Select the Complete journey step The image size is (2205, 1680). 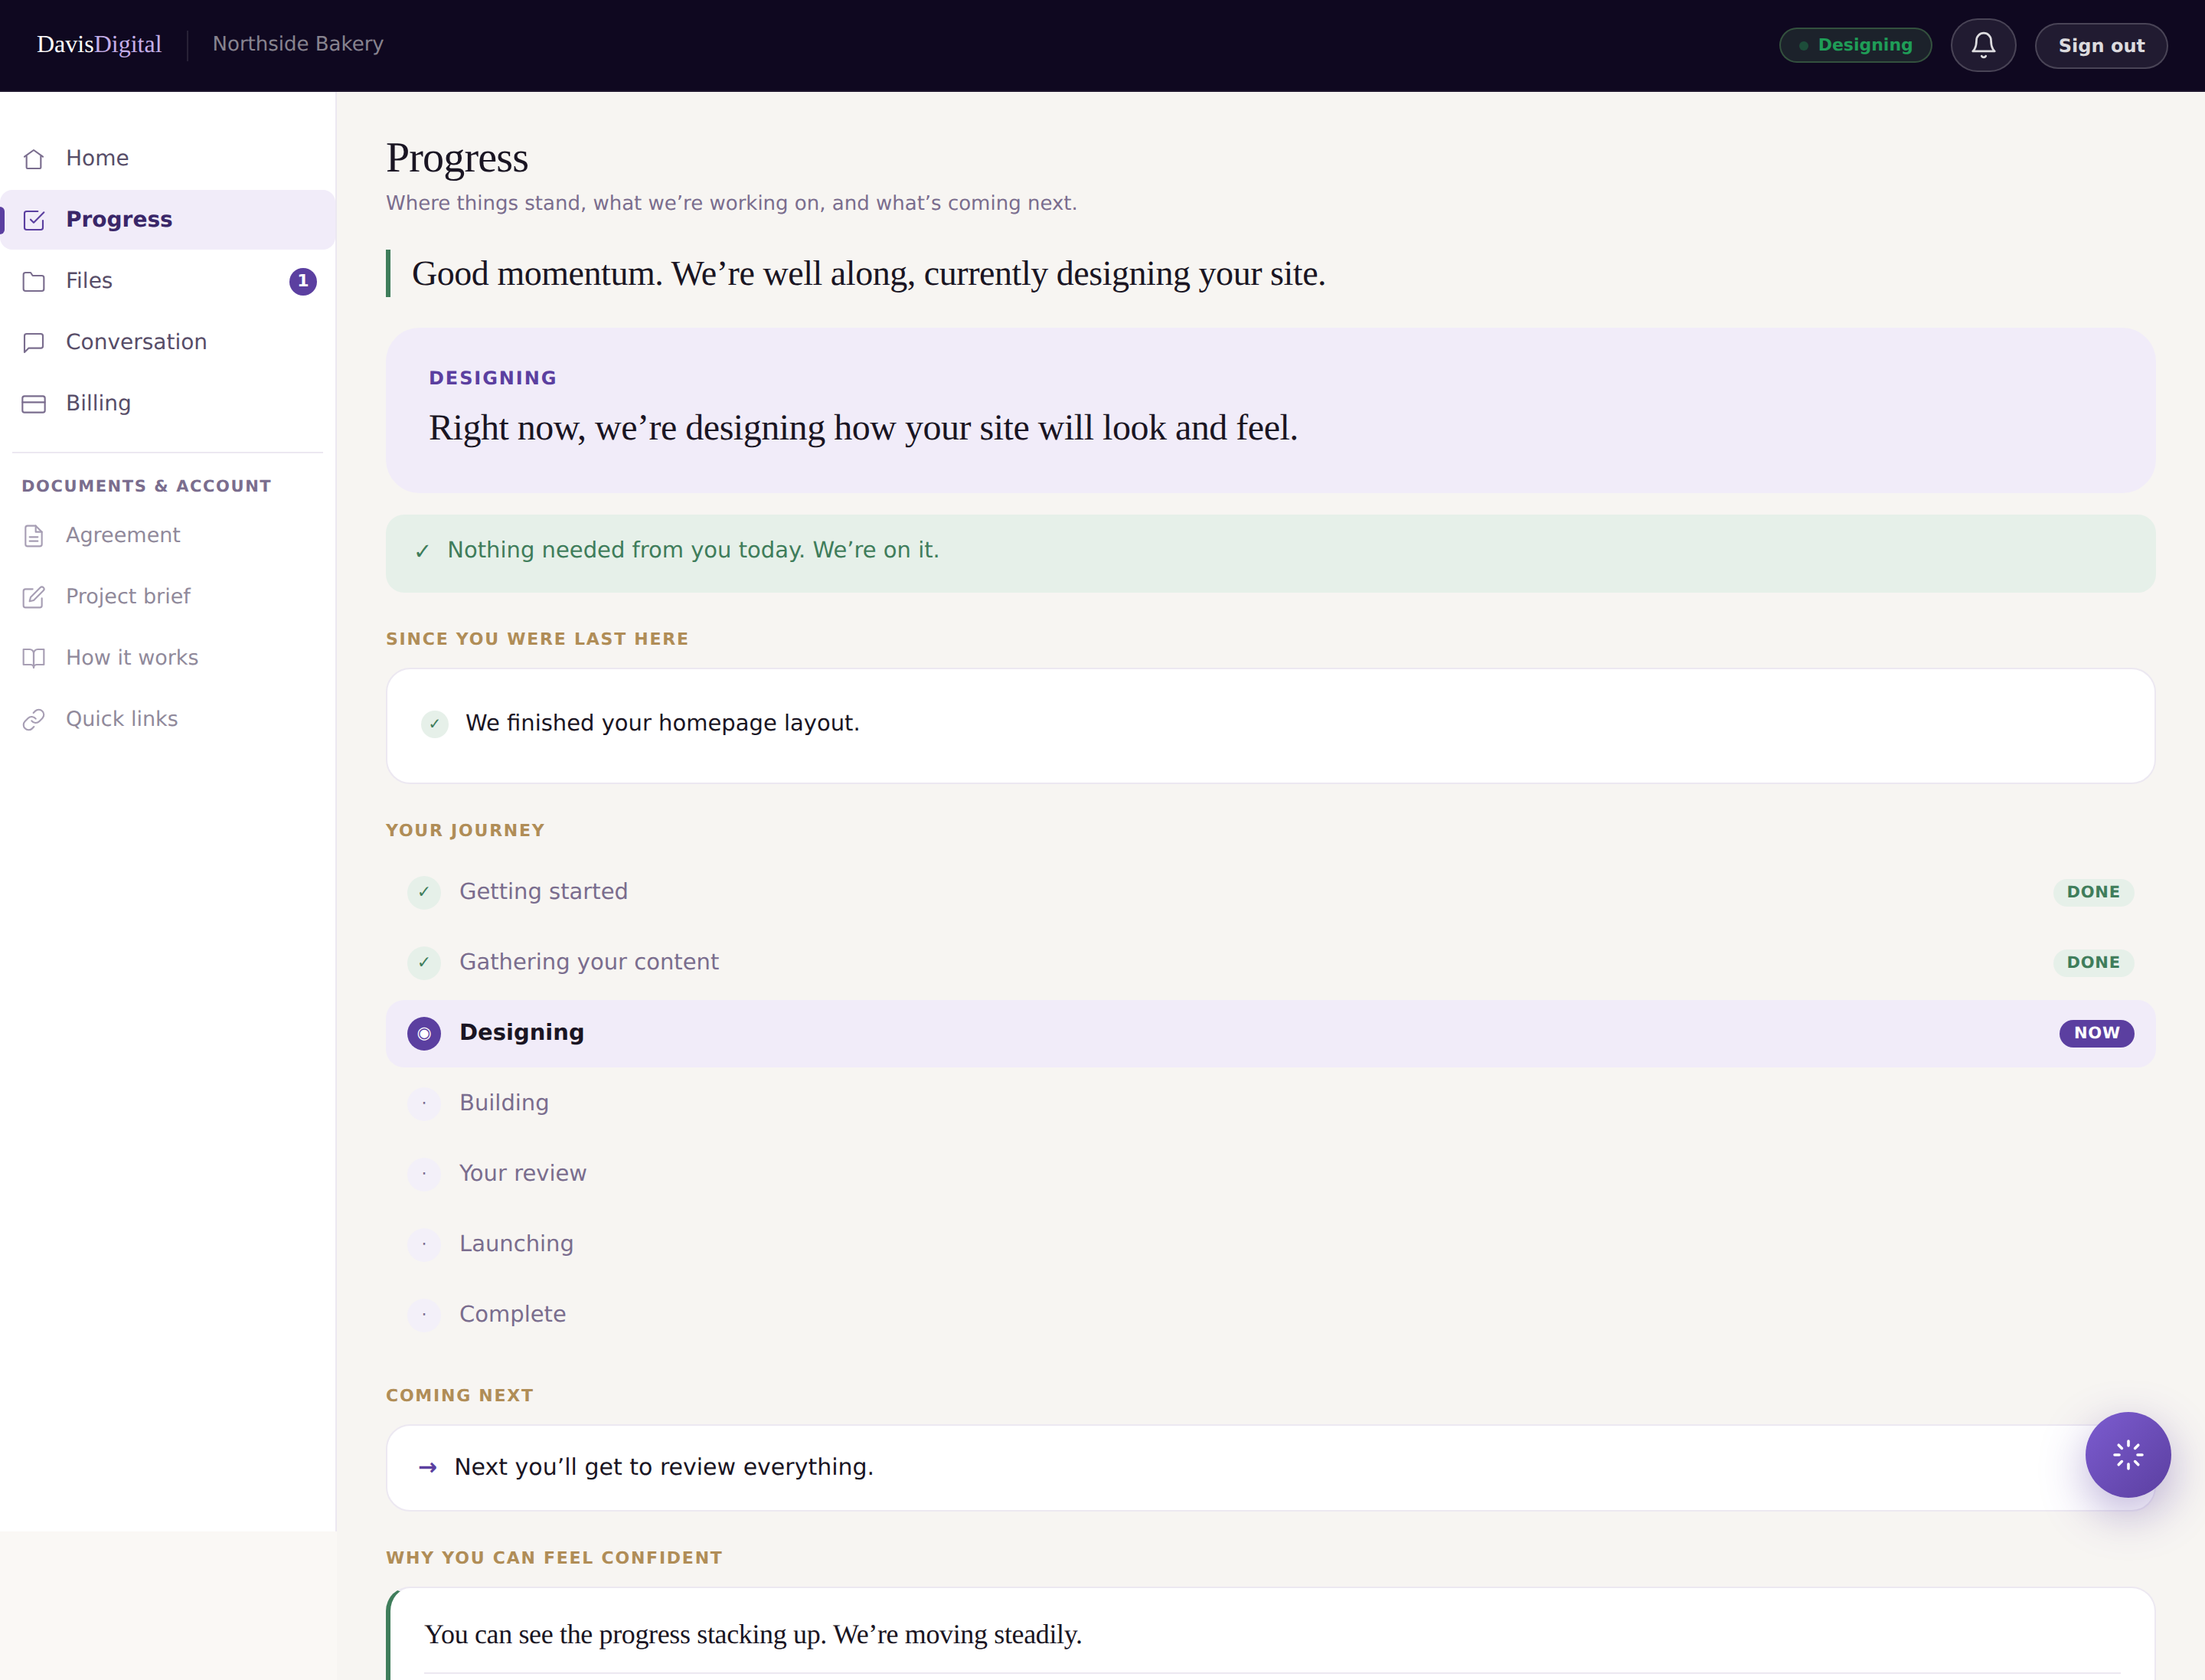(x=1270, y=1314)
